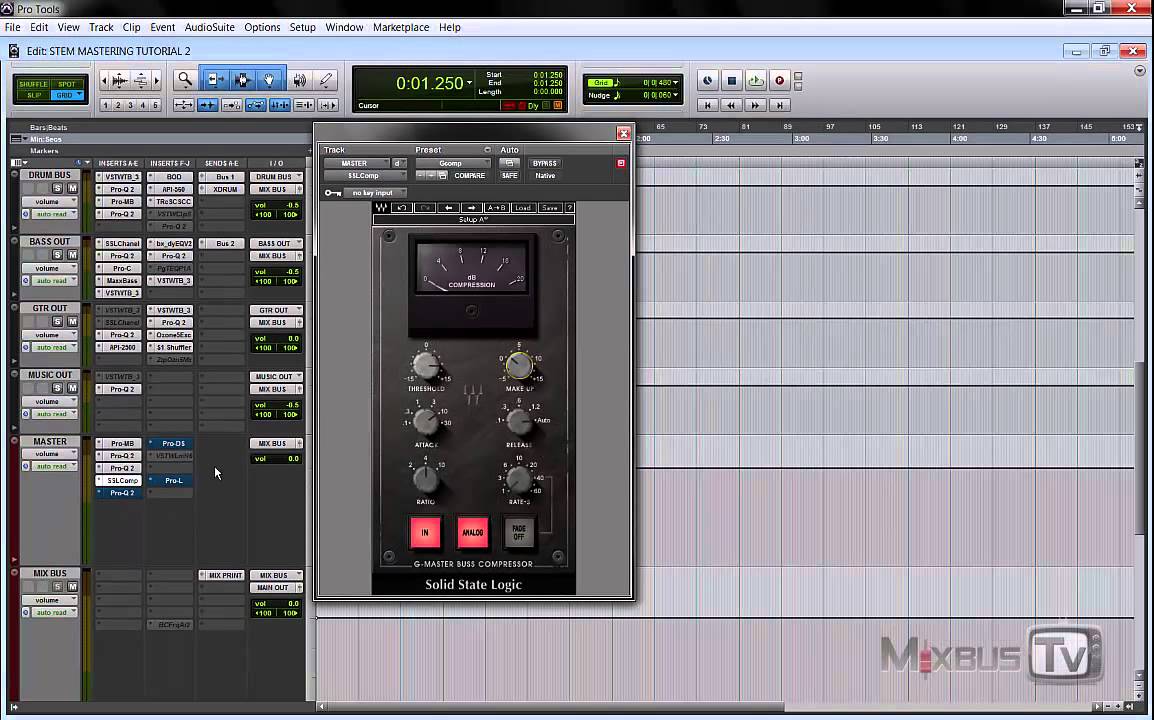Image resolution: width=1154 pixels, height=720 pixels.
Task: Open MASTER auto read automation dropdown
Action: tap(53, 466)
